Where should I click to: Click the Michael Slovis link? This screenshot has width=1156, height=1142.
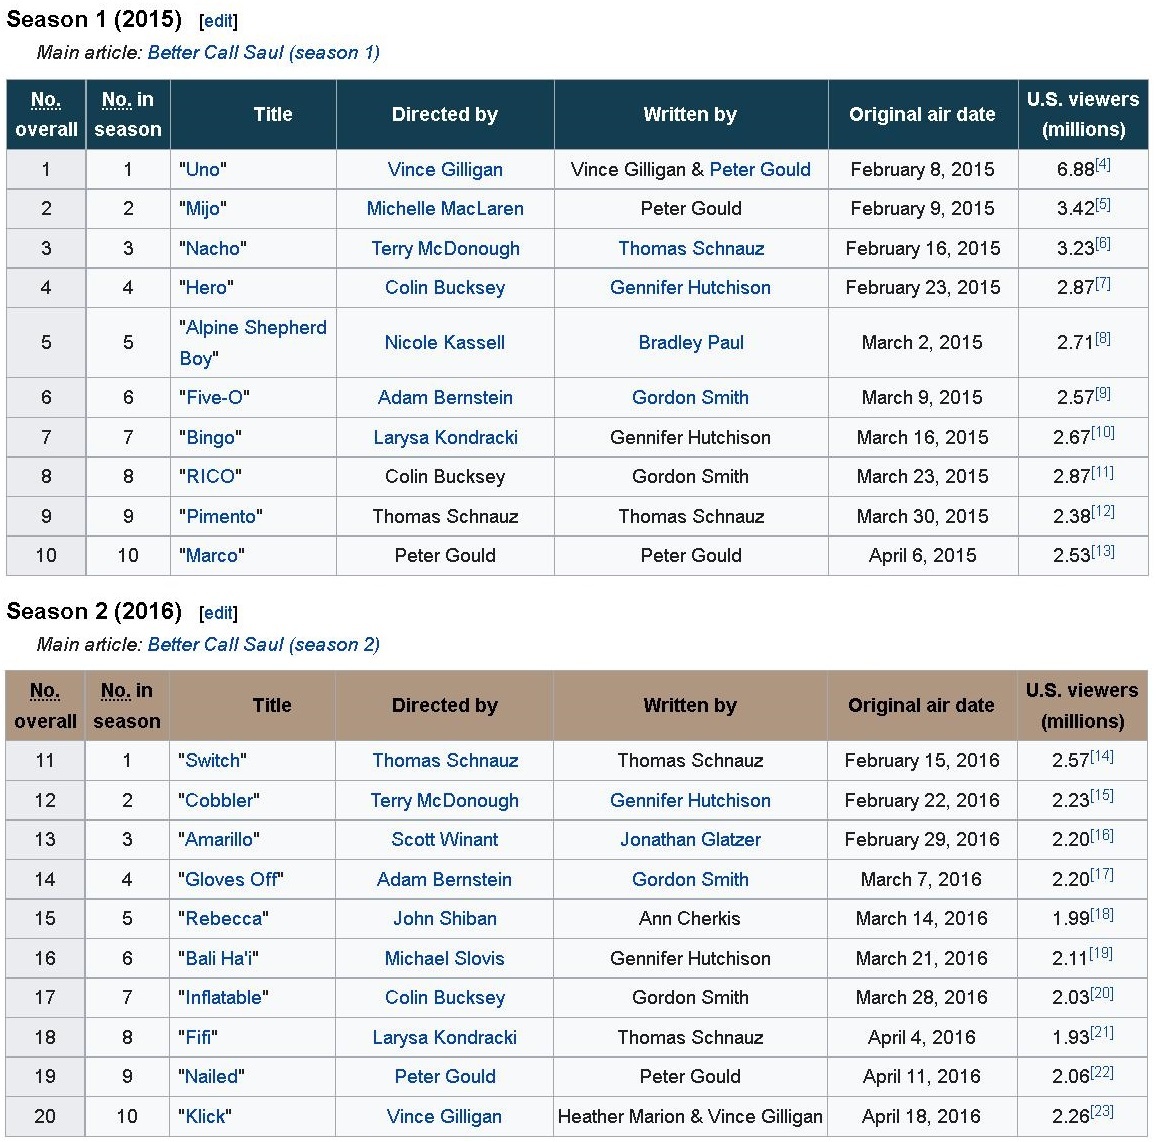tap(445, 958)
